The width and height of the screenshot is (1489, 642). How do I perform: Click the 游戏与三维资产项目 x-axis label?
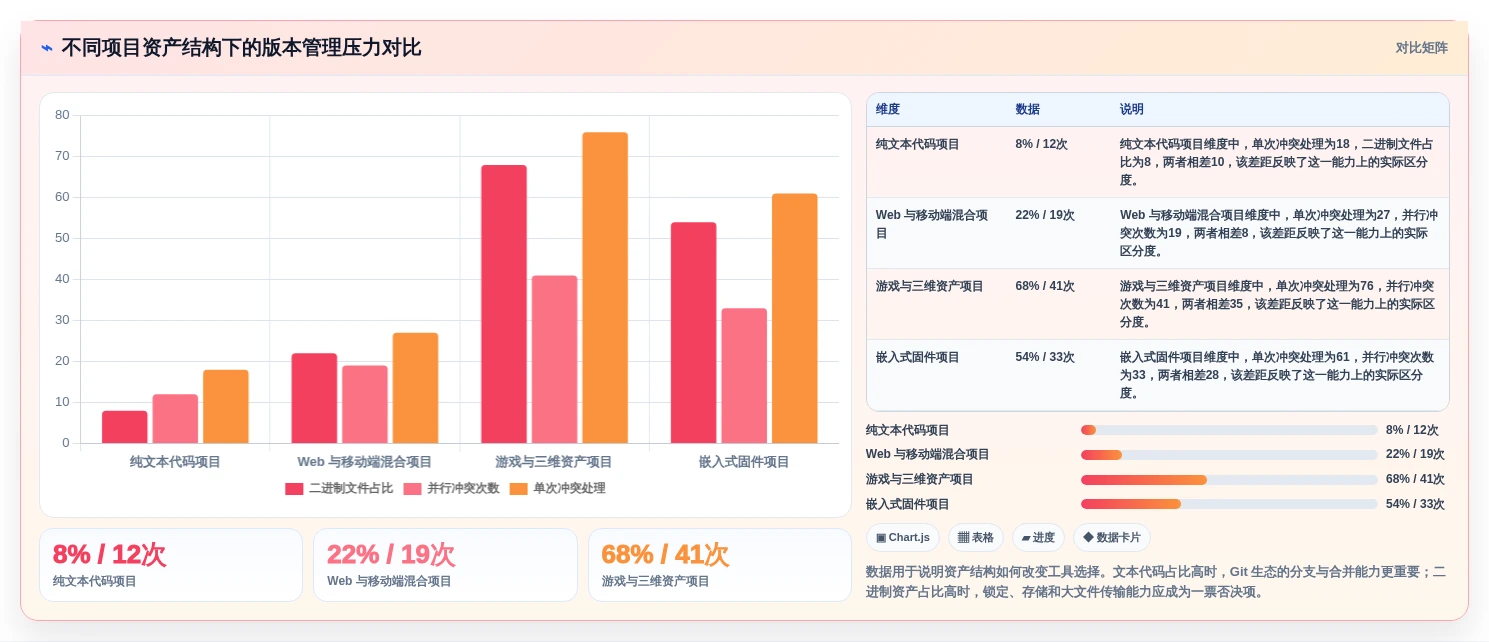(x=554, y=462)
